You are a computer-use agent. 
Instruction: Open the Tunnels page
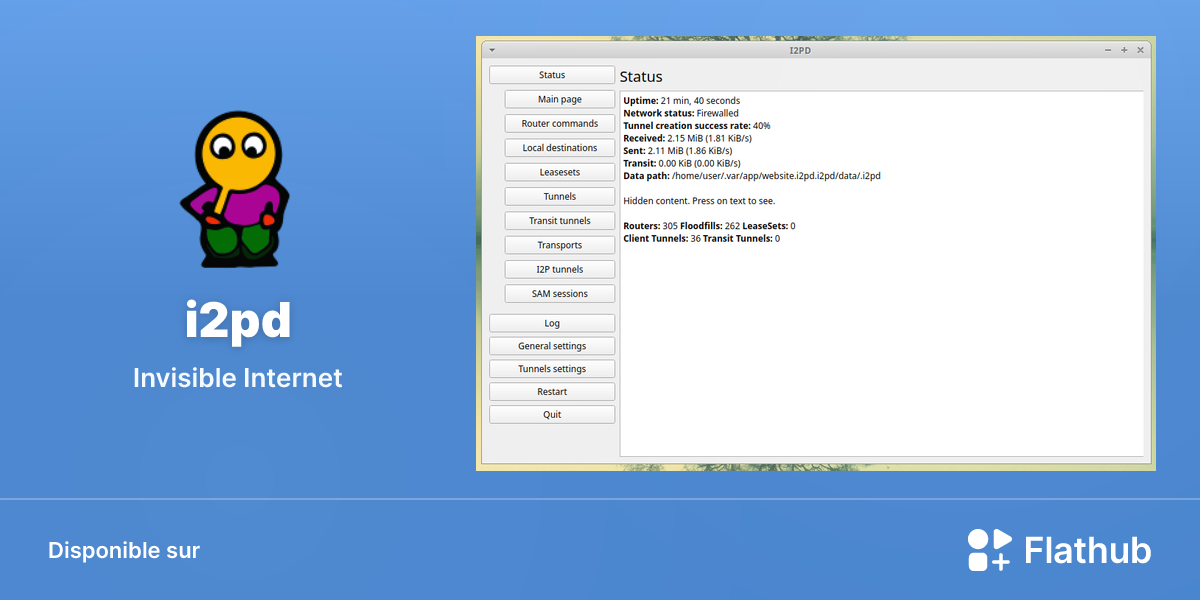pos(560,196)
